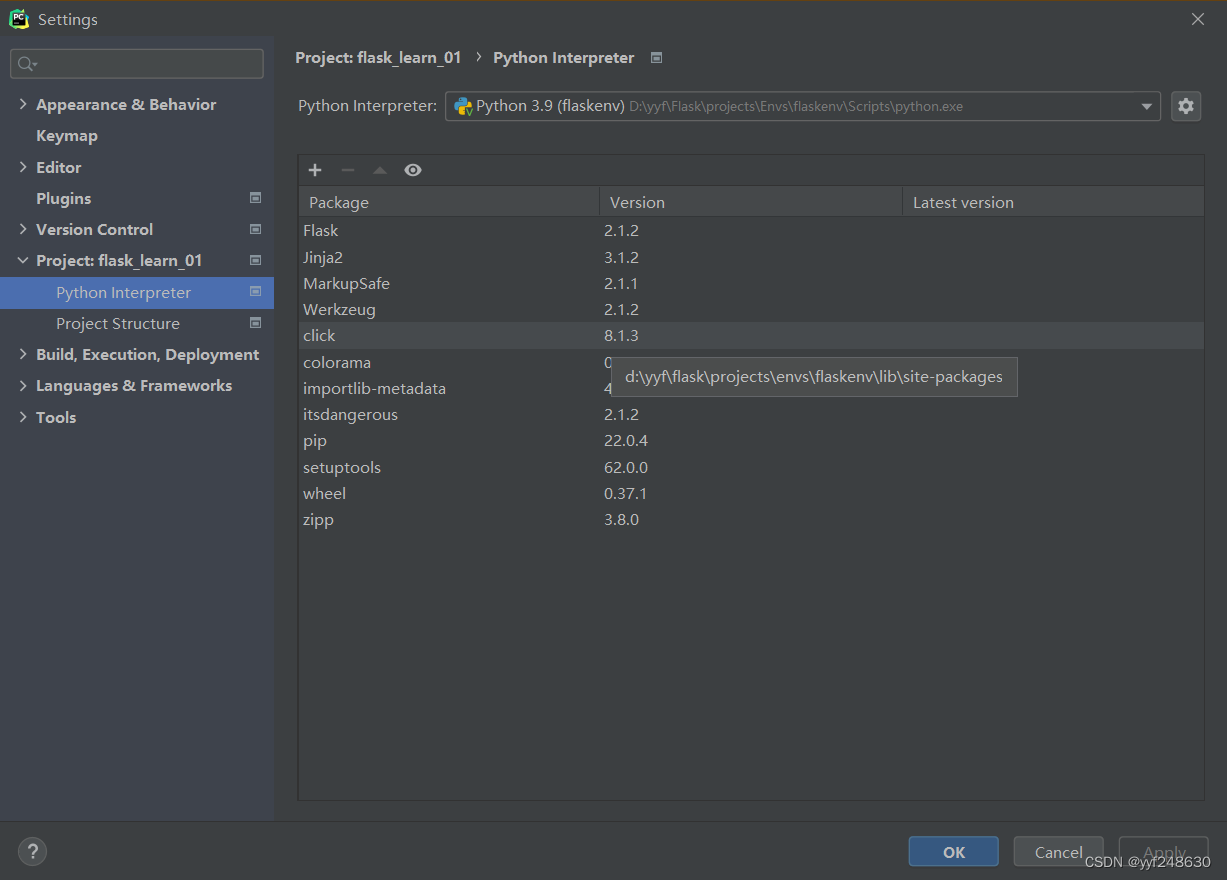The image size is (1227, 880).
Task: Expand Languages & Frameworks section
Action: point(23,385)
